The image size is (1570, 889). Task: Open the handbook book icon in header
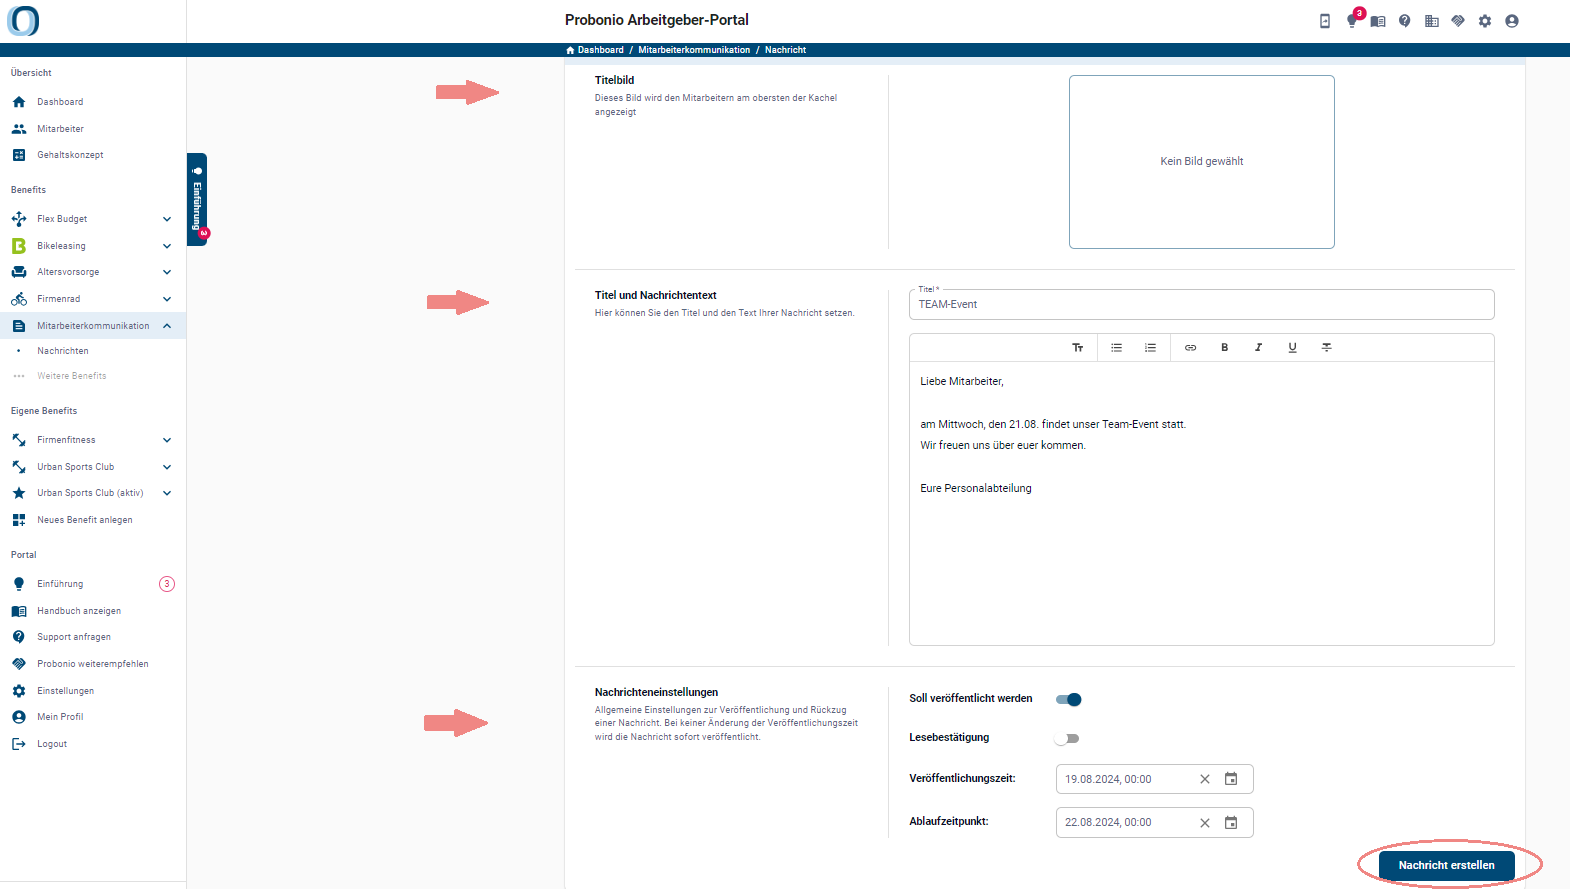pos(1378,21)
